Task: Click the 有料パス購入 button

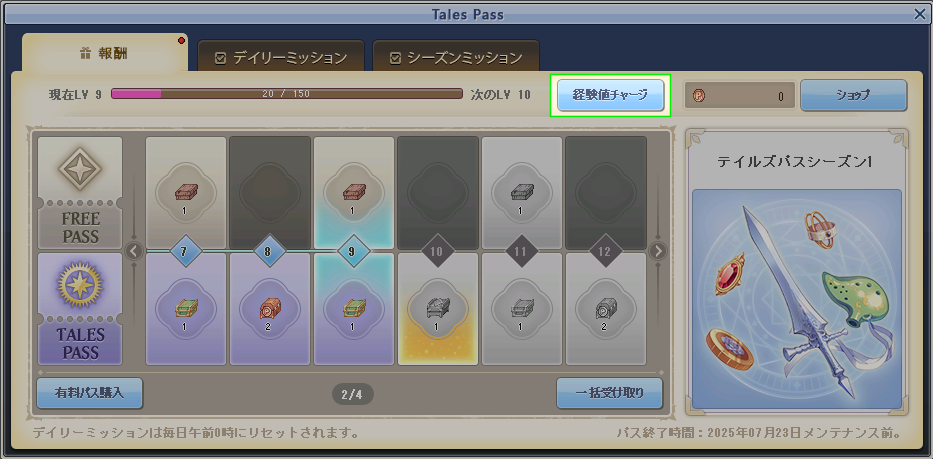Action: coord(89,393)
